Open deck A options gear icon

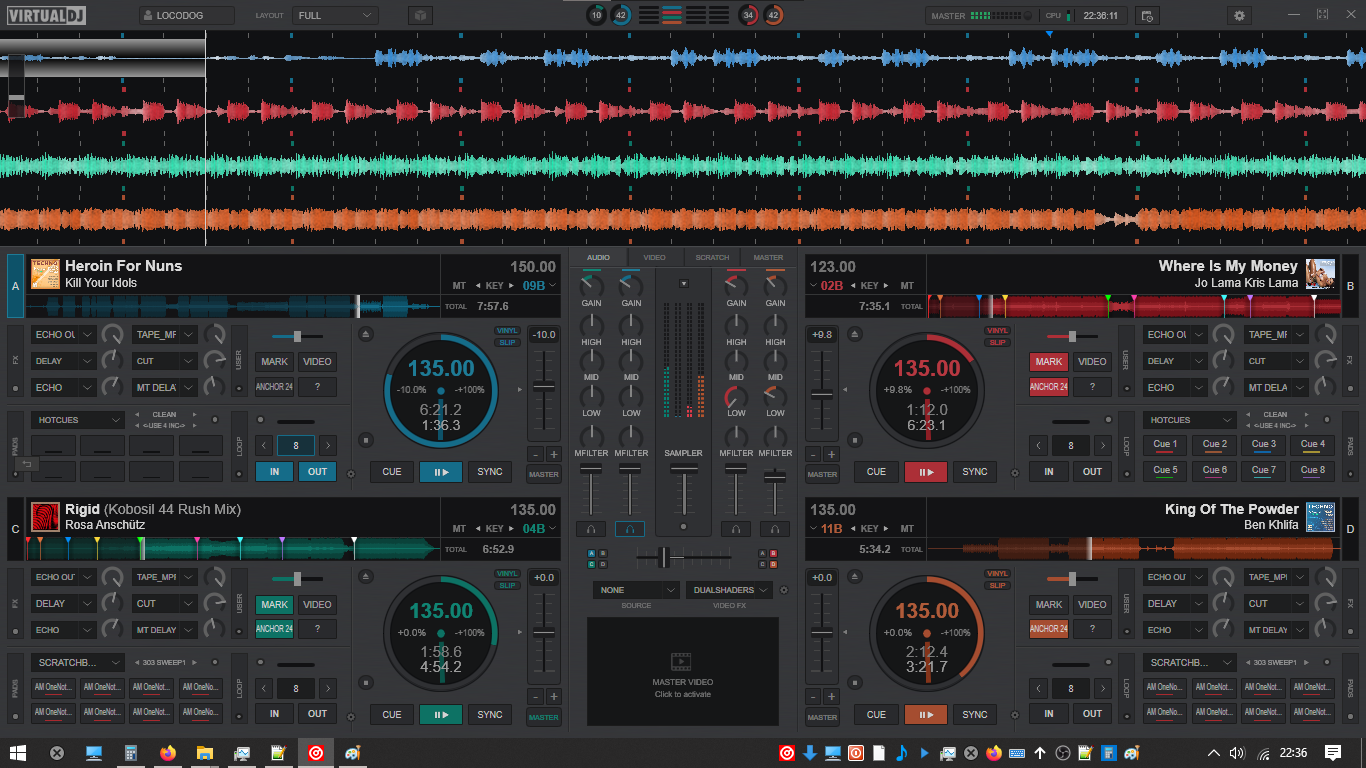pyautogui.click(x=350, y=474)
